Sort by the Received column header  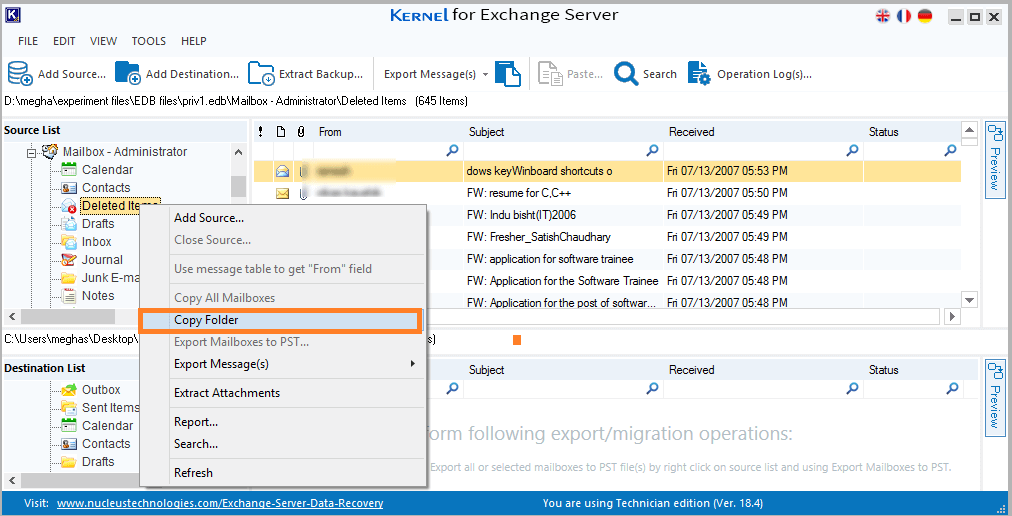click(x=764, y=132)
